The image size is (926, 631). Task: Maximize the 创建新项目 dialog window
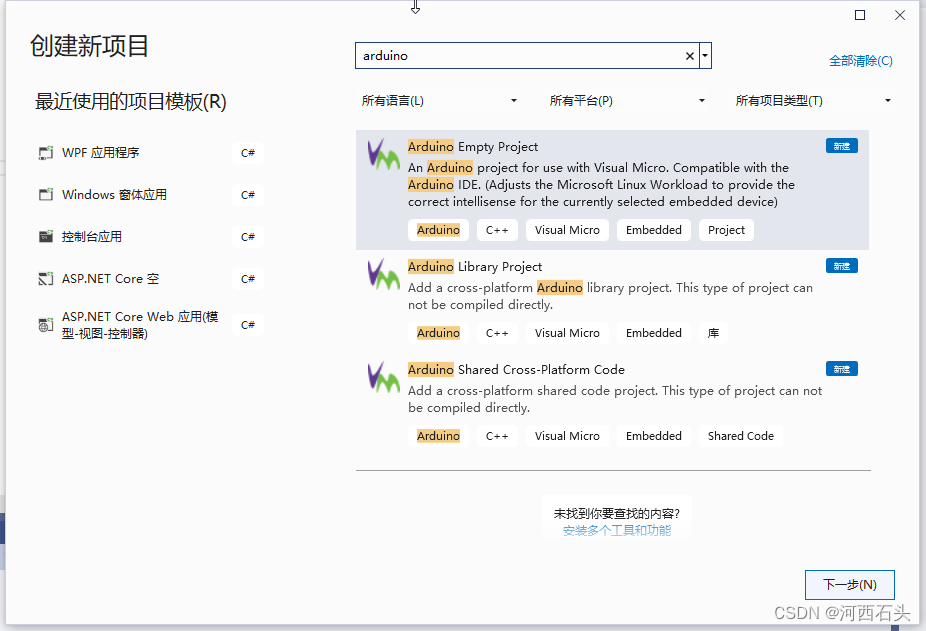(860, 15)
